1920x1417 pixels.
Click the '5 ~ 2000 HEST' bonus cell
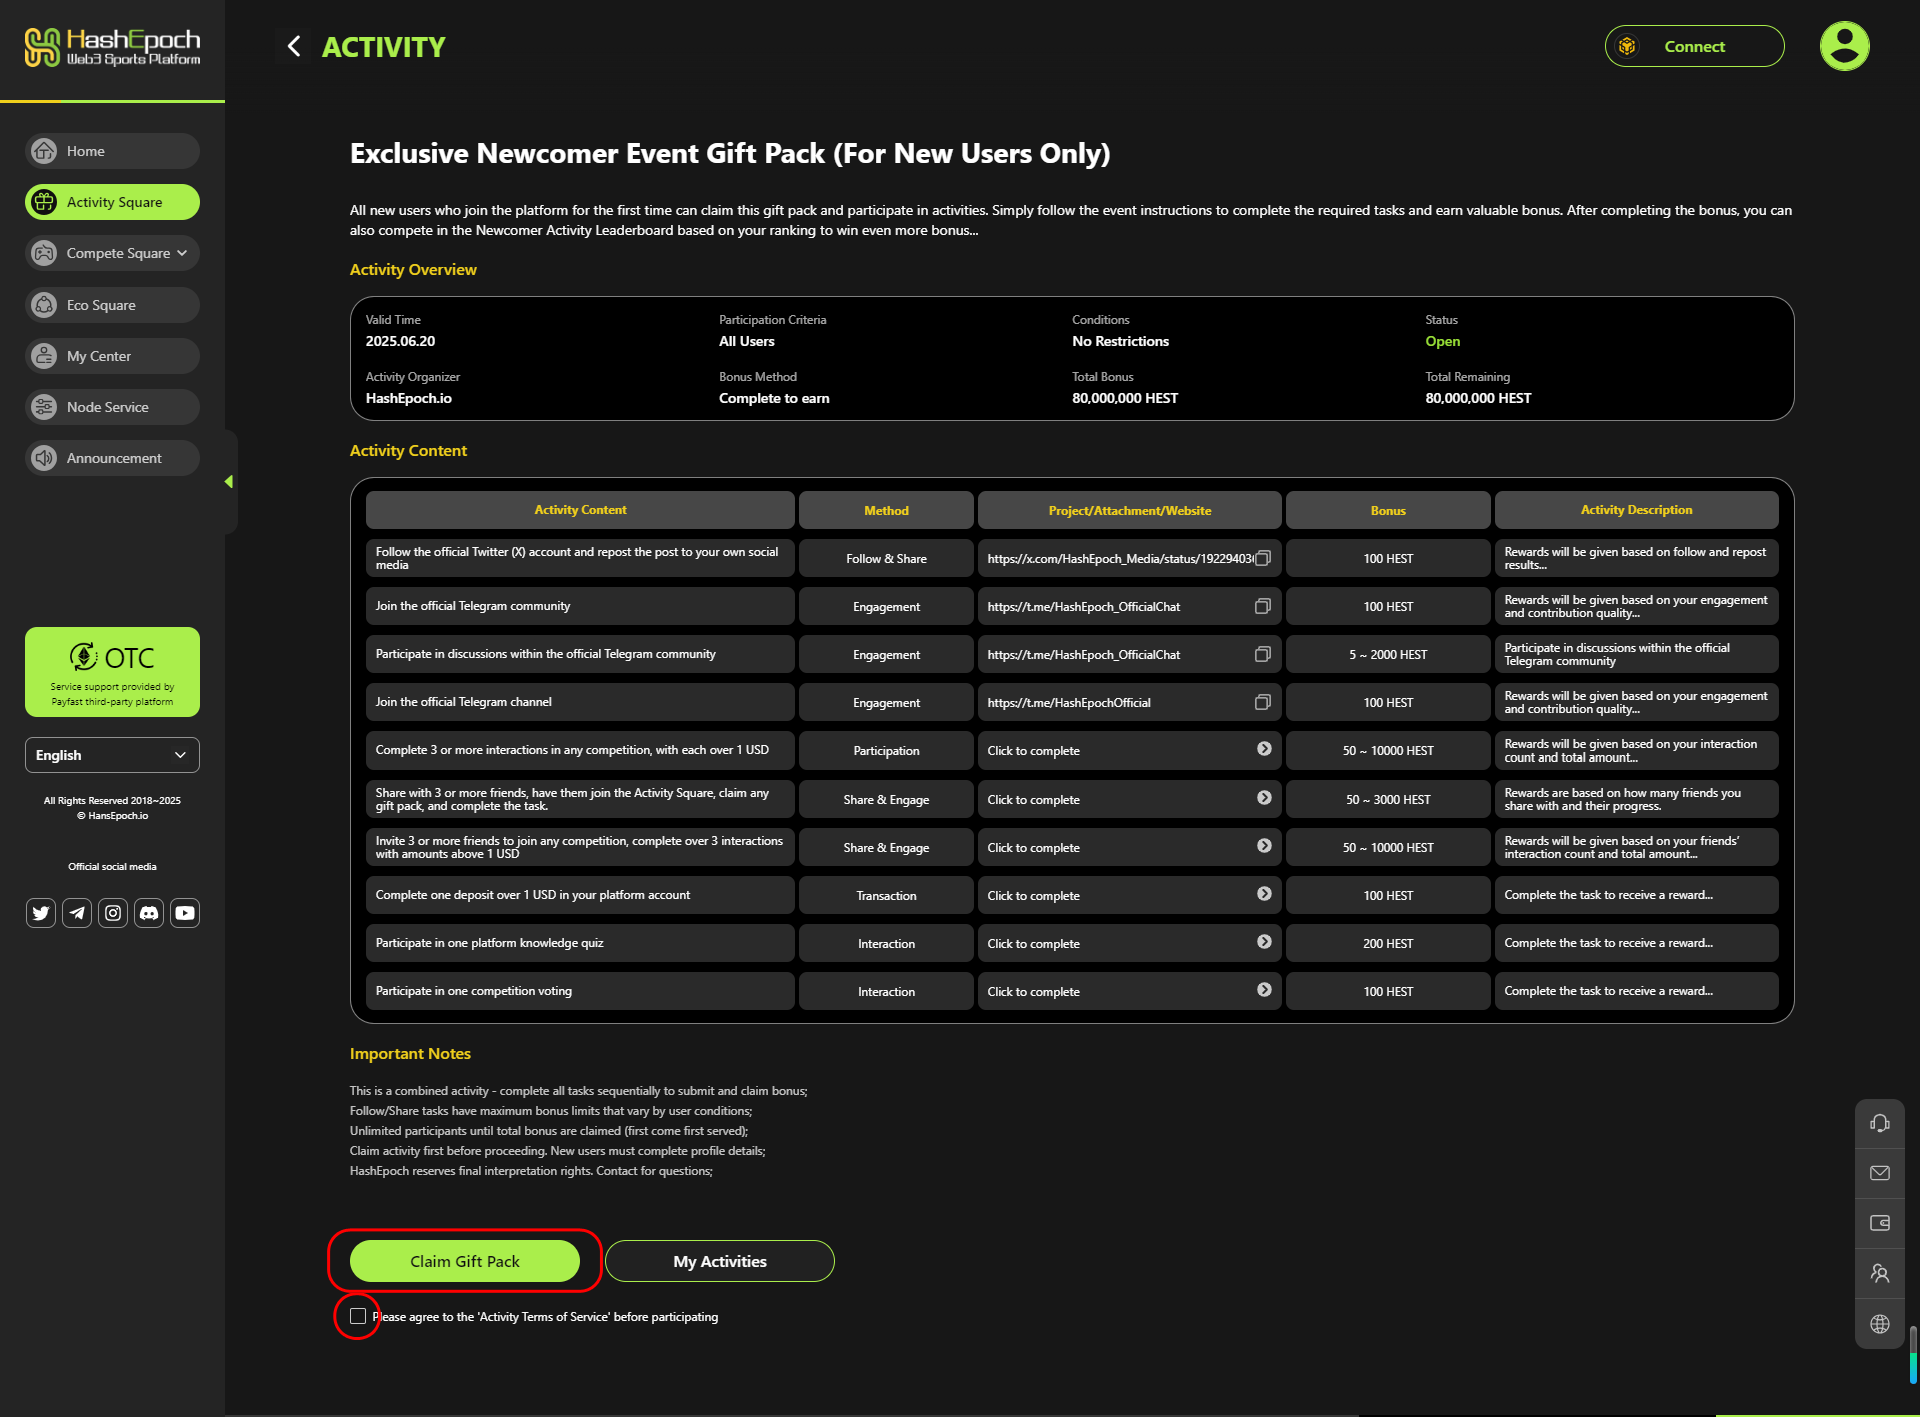pyautogui.click(x=1388, y=654)
